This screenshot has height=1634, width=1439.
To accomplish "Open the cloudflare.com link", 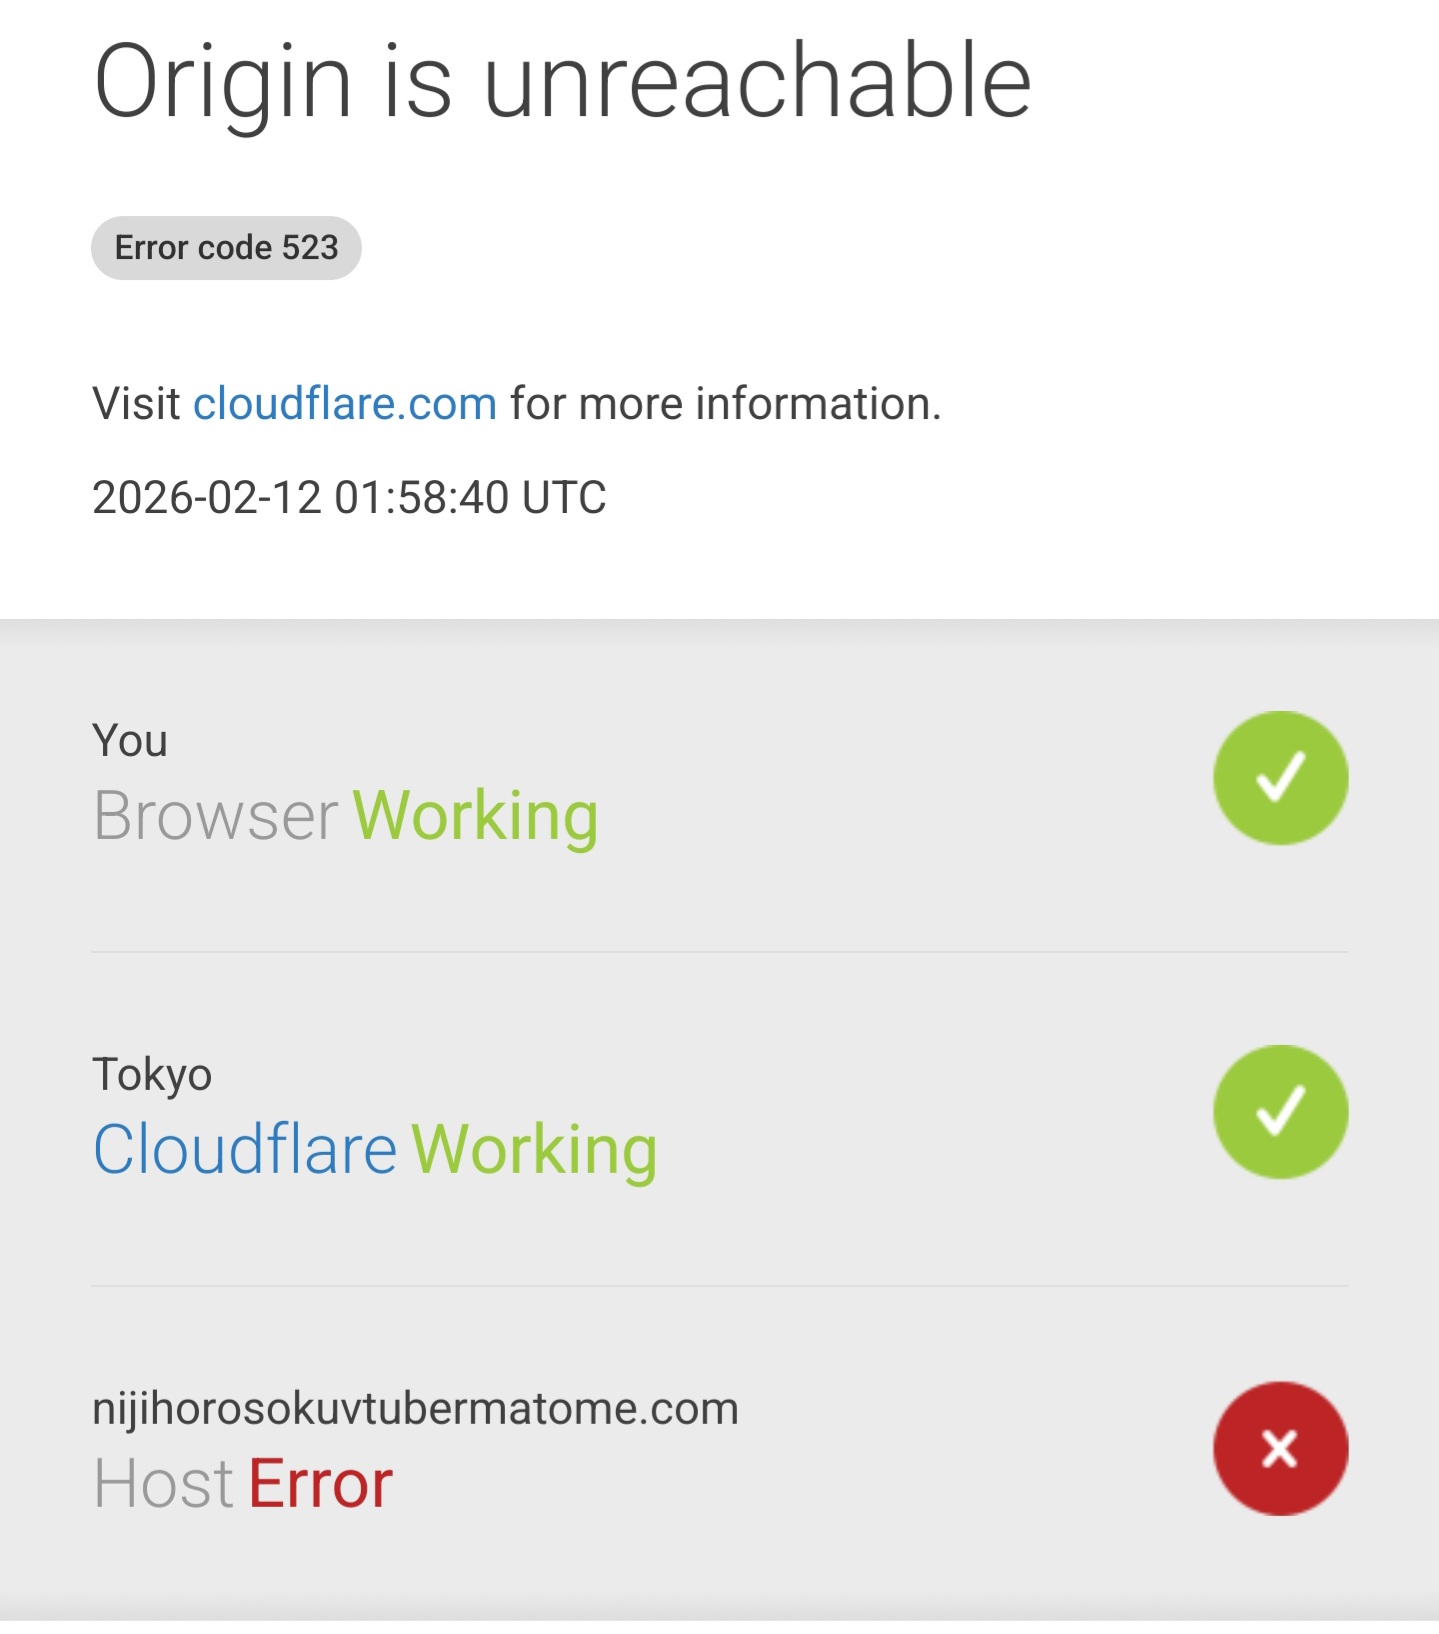I will [x=345, y=404].
